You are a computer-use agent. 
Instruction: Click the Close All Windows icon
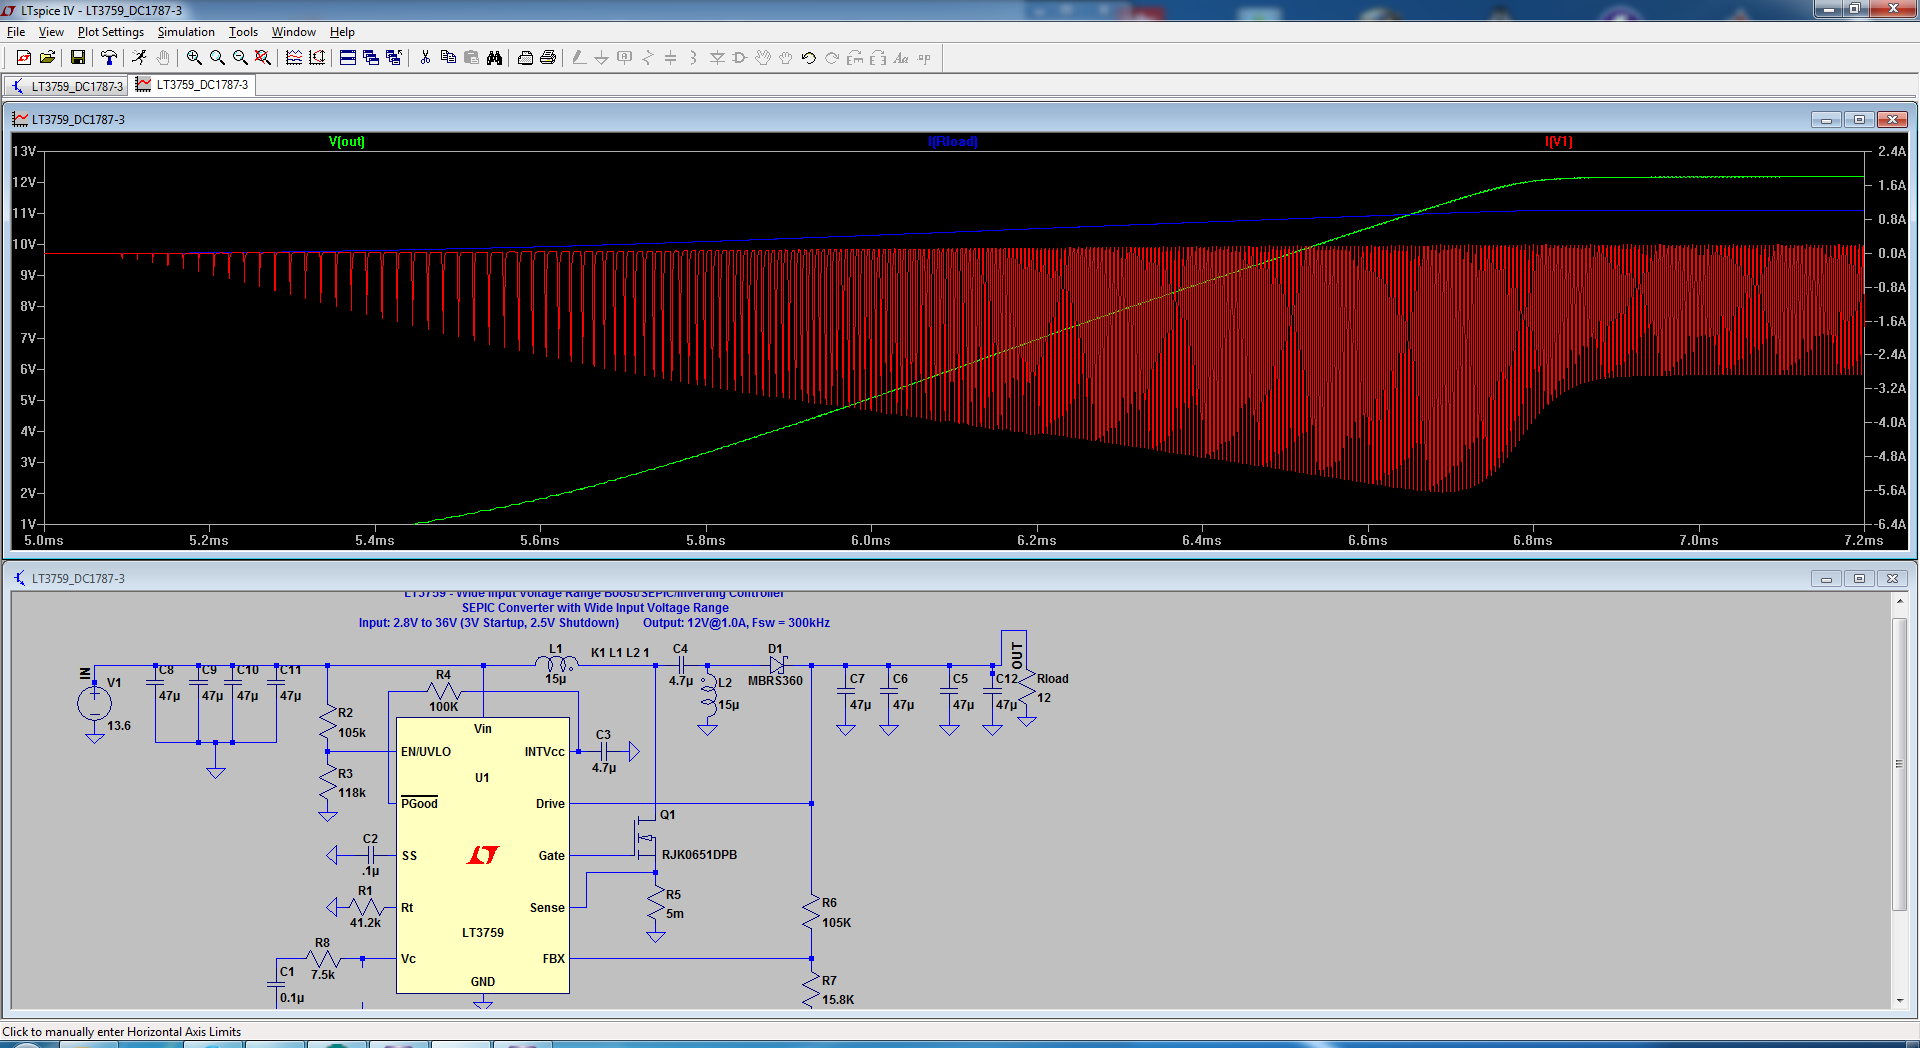click(x=394, y=58)
